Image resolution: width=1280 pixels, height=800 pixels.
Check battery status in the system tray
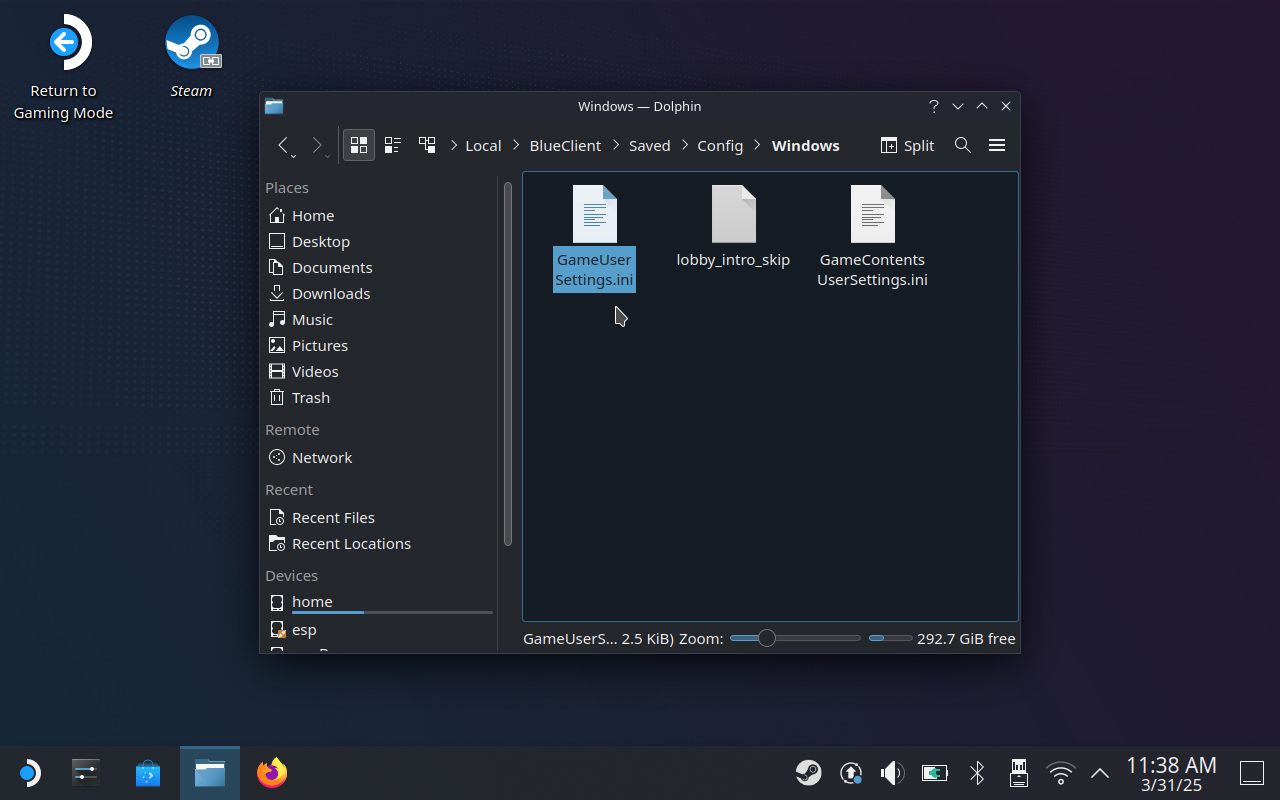[934, 772]
